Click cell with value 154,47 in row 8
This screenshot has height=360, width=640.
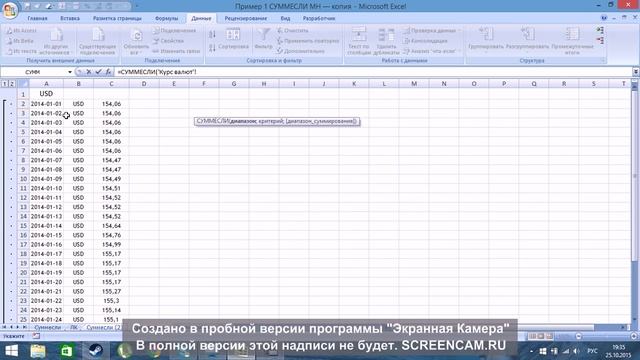(111, 160)
